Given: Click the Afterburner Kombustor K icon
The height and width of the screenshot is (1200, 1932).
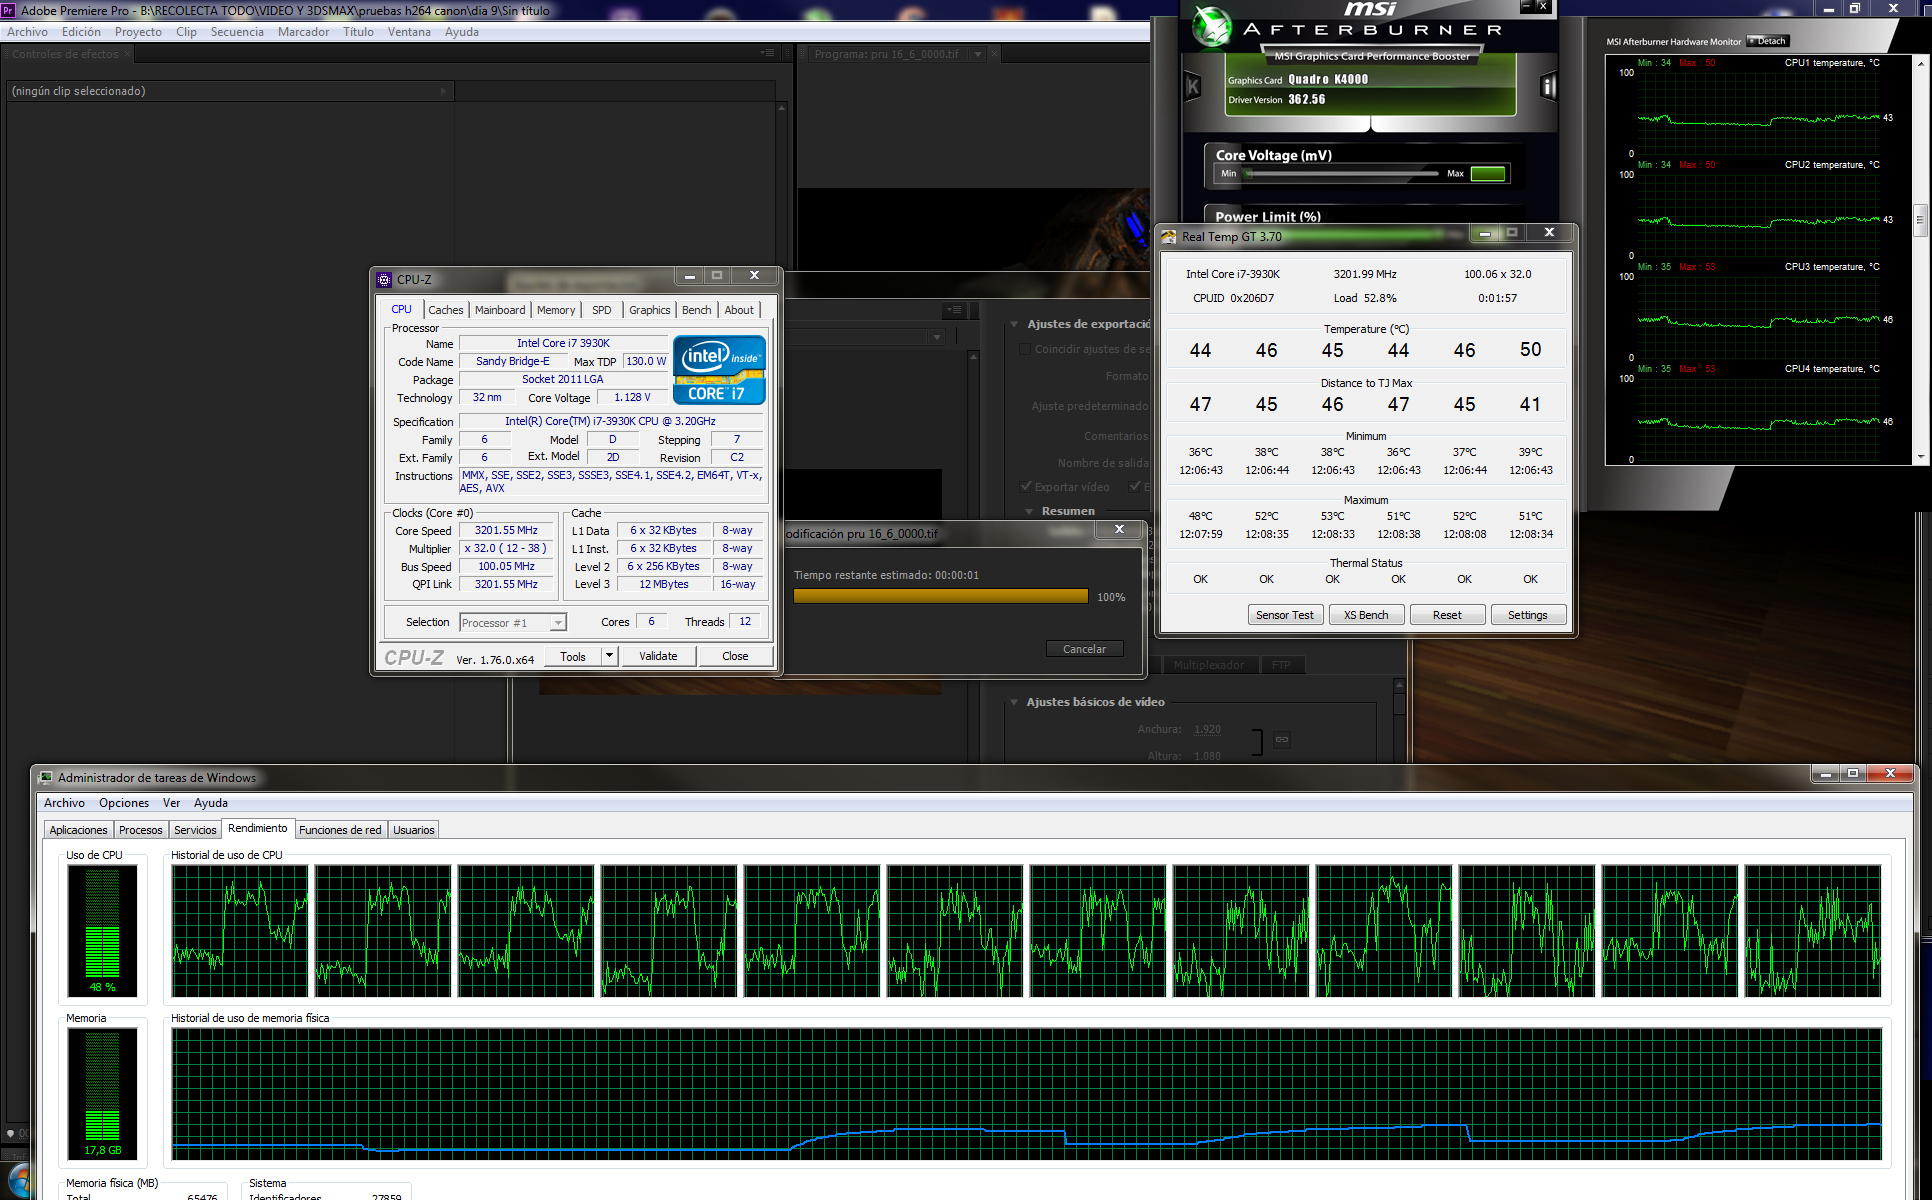Looking at the screenshot, I should coord(1192,86).
